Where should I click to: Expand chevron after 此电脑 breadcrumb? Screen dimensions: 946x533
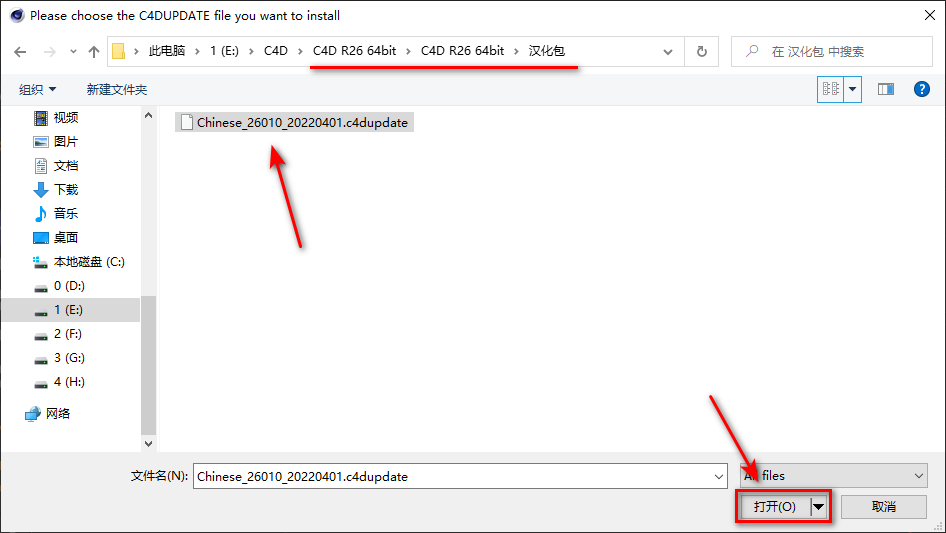point(197,51)
